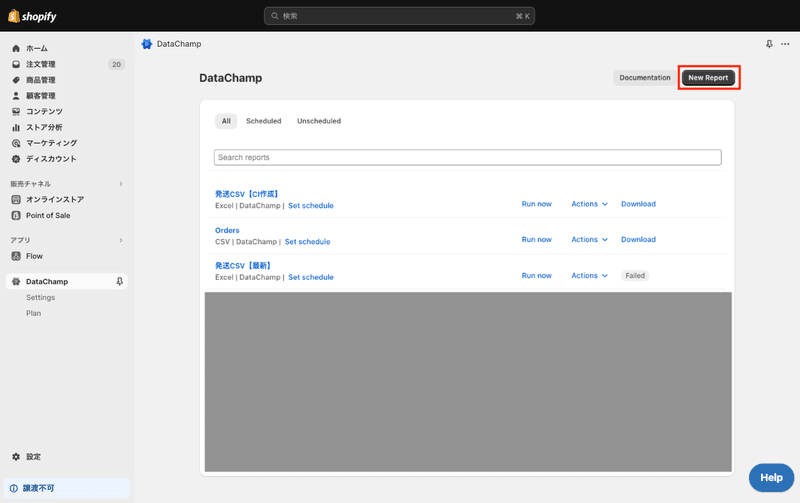This screenshot has height=503, width=800.
Task: Open the 発送CSV【CI作成】 report title
Action: [246, 194]
